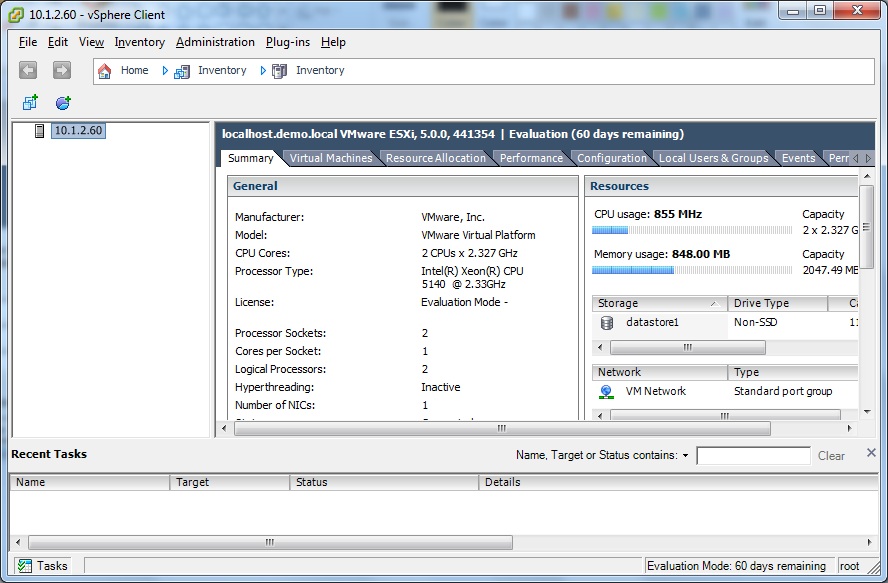Image resolution: width=888 pixels, height=583 pixels.
Task: Click the Home house icon
Action: 105,71
